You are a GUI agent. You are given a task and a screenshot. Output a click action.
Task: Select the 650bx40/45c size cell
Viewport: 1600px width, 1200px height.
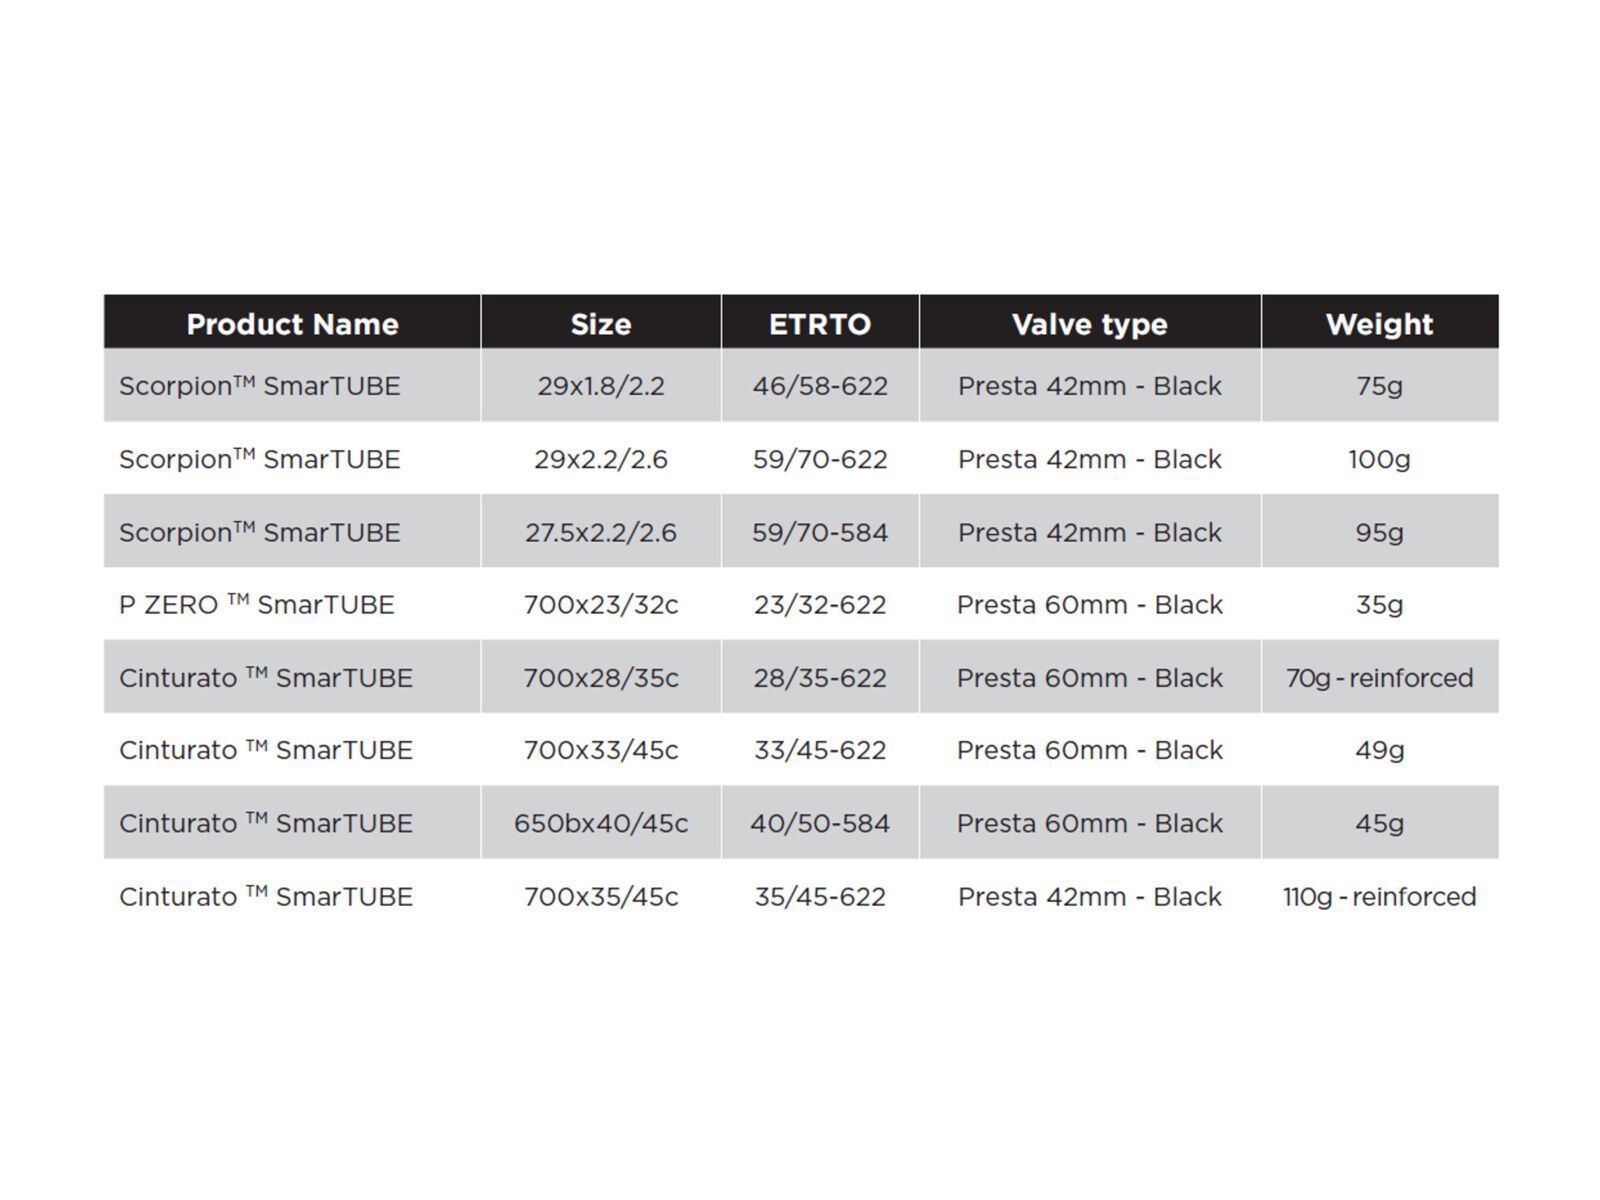600,823
